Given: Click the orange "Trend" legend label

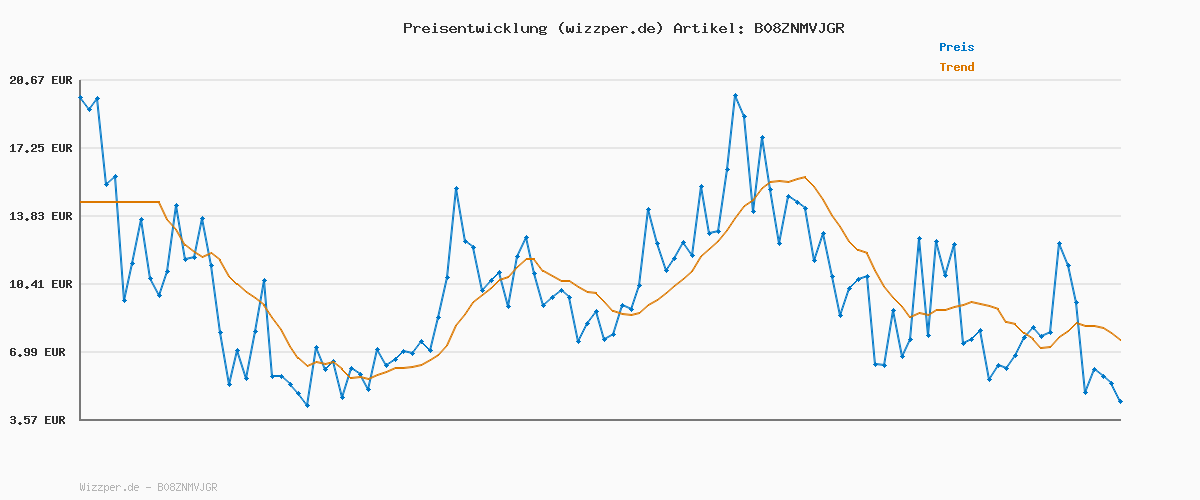Looking at the screenshot, I should (x=956, y=67).
